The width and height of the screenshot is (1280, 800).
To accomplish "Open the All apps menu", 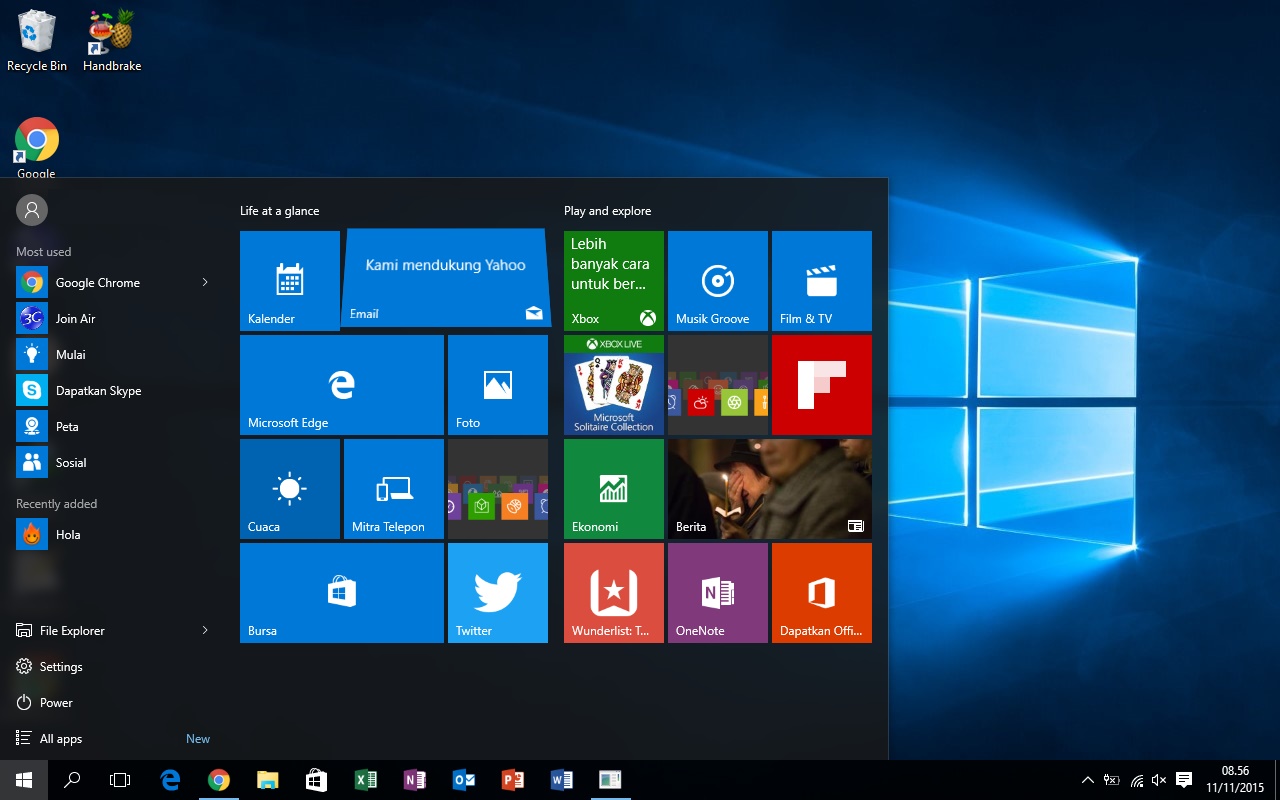I will tap(60, 738).
